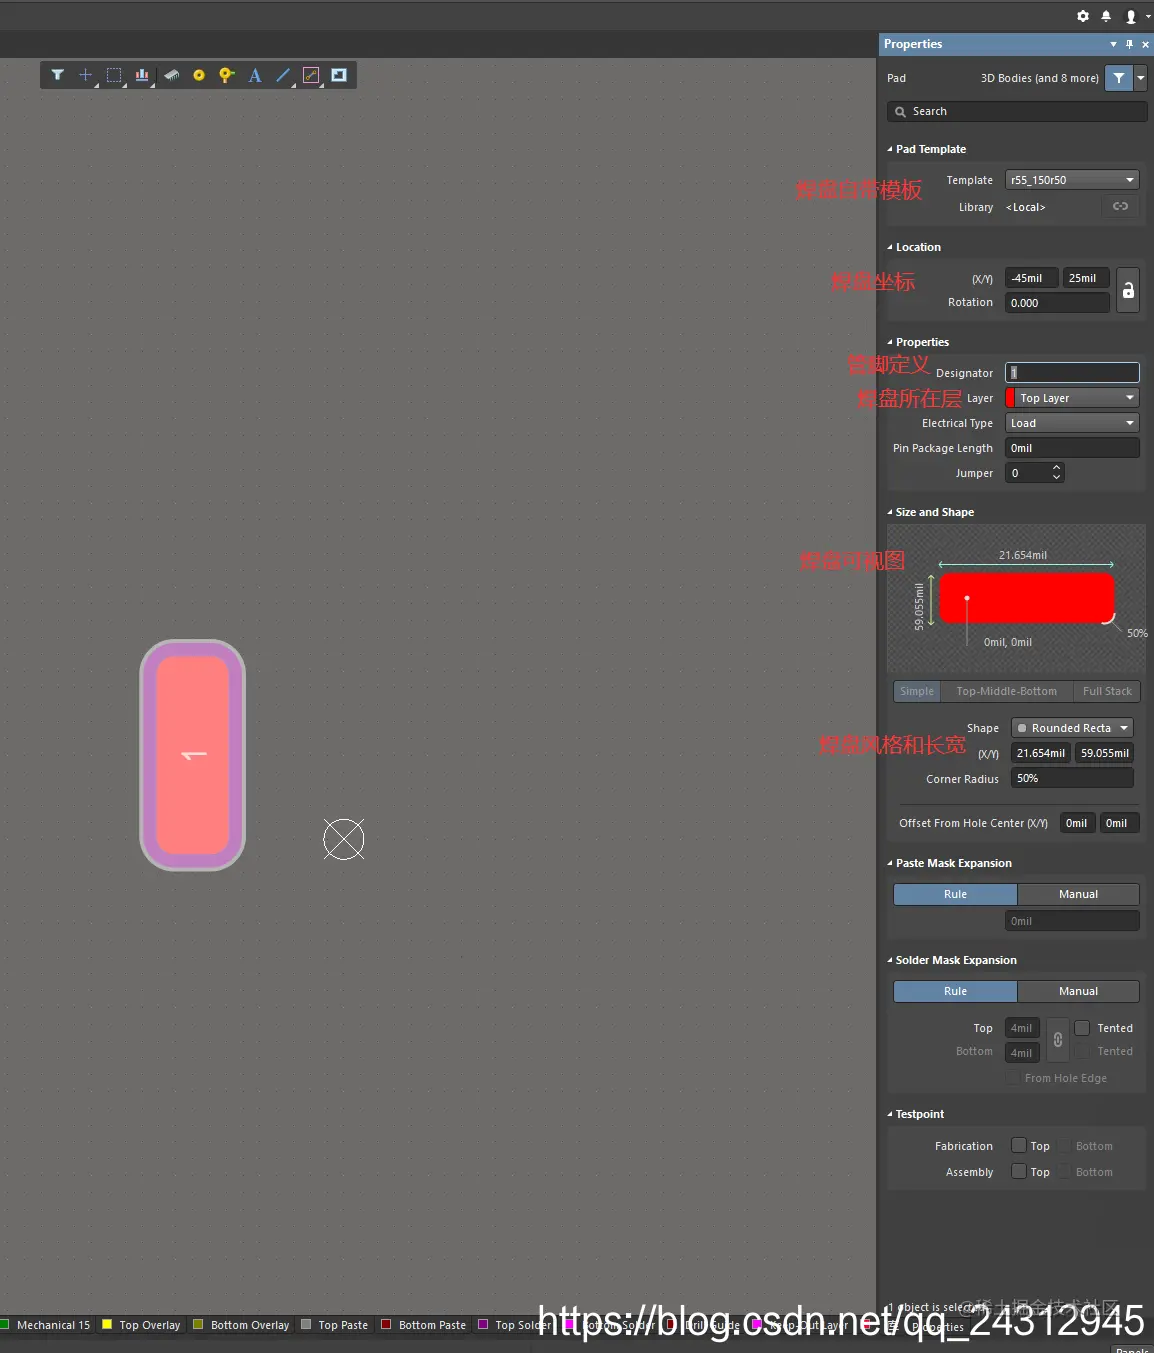
Task: Open Electrical Type dropdown Load
Action: coord(1072,423)
